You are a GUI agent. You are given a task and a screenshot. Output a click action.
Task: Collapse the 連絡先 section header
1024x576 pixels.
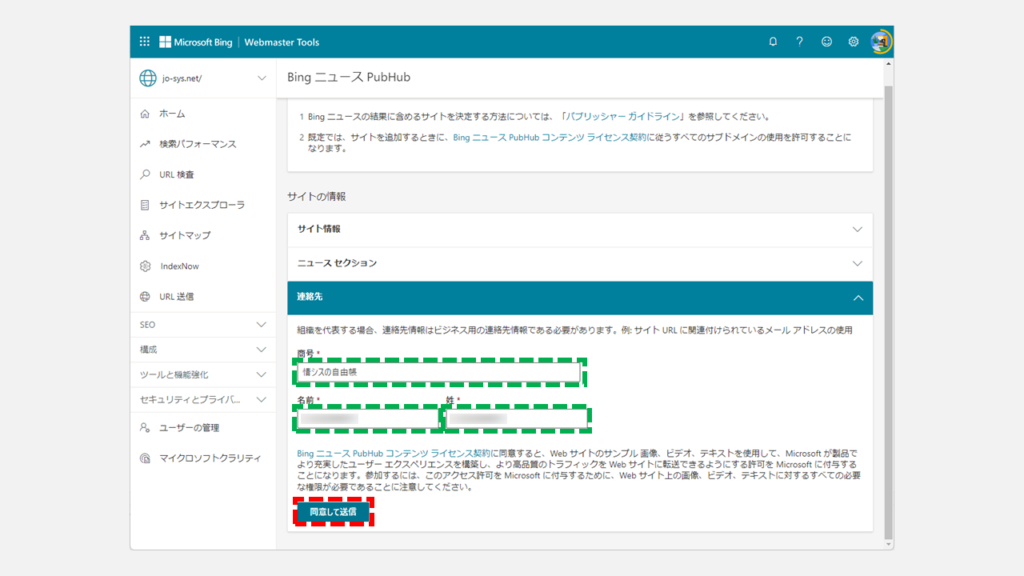[580, 297]
